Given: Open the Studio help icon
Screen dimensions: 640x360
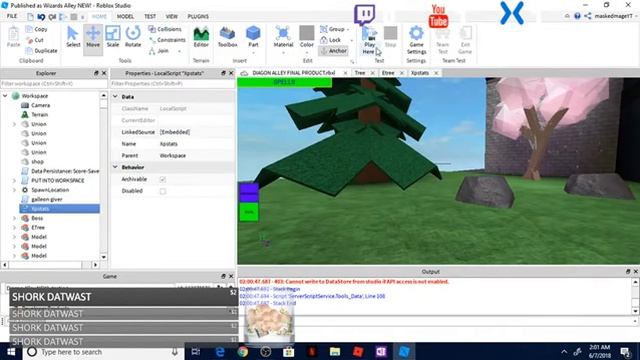Looking at the screenshot, I should pos(577,16).
